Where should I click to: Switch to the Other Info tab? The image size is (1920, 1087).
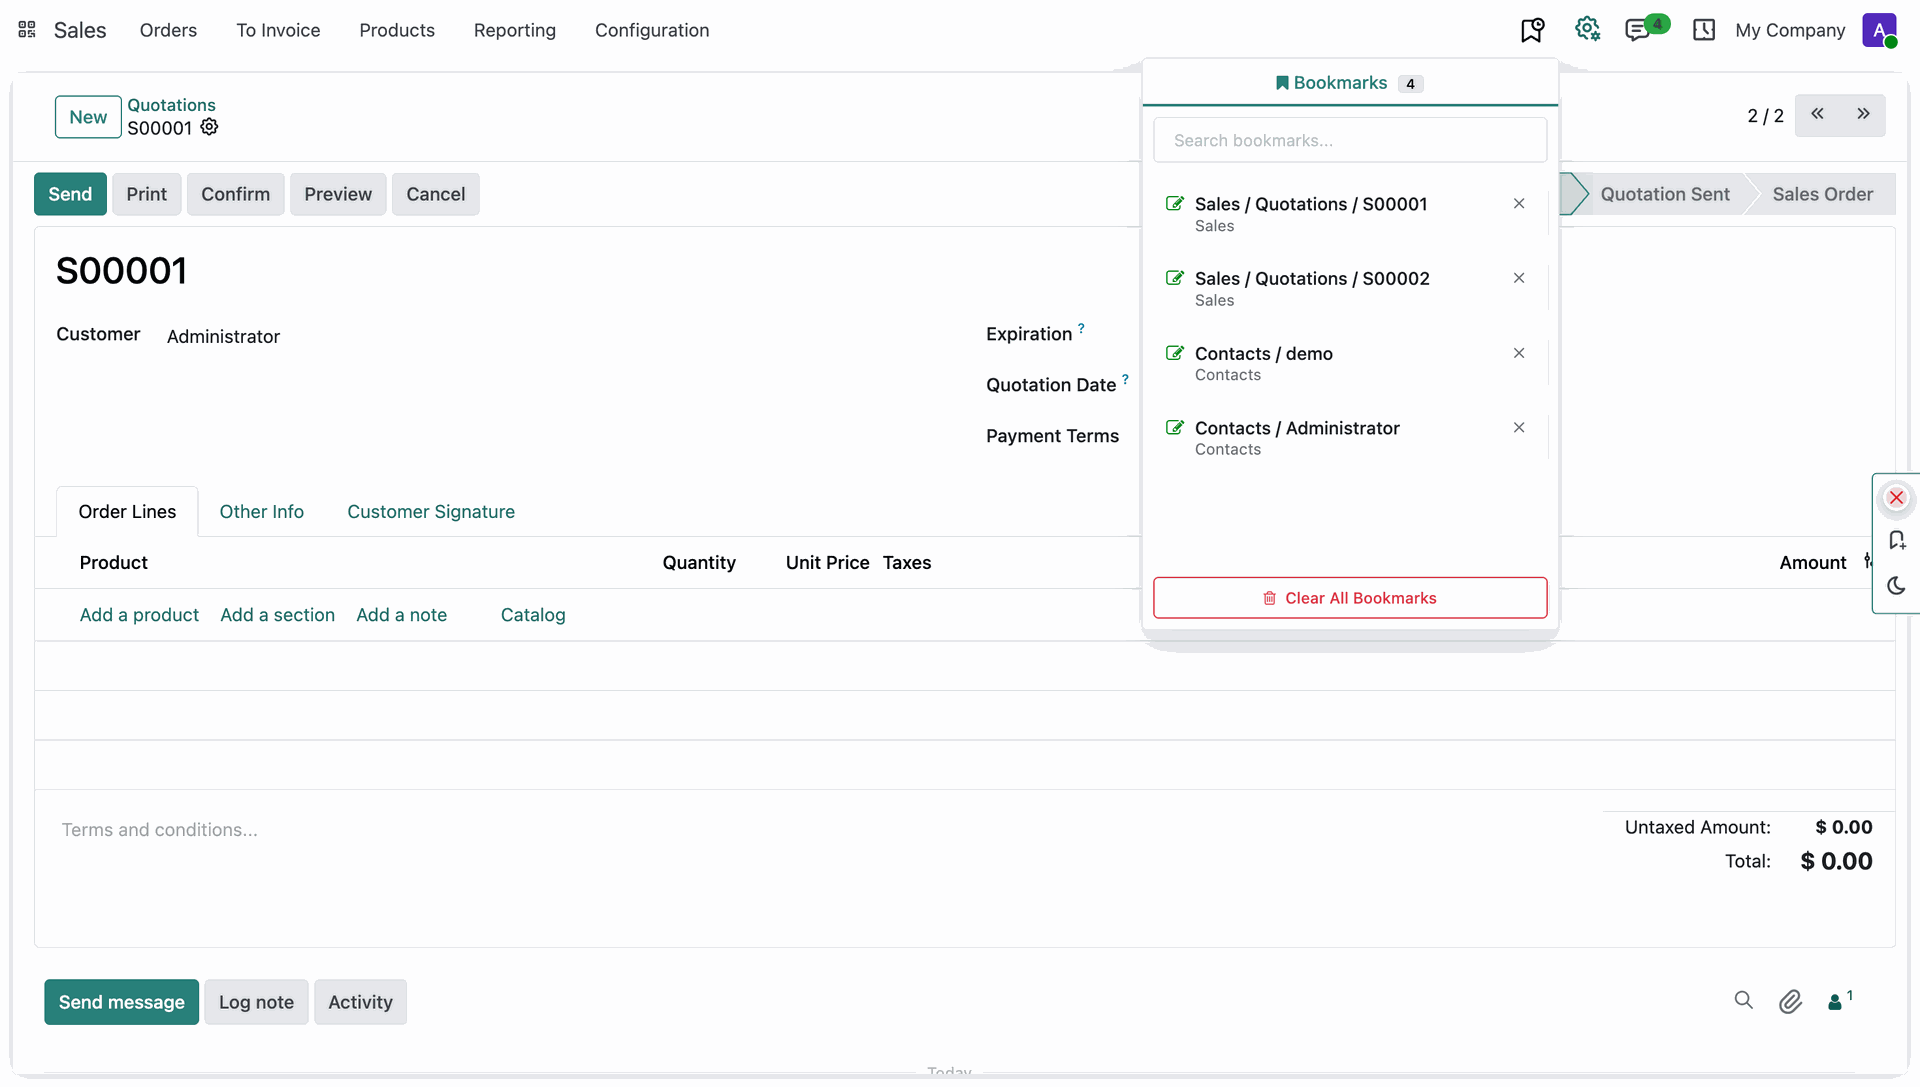(x=261, y=512)
